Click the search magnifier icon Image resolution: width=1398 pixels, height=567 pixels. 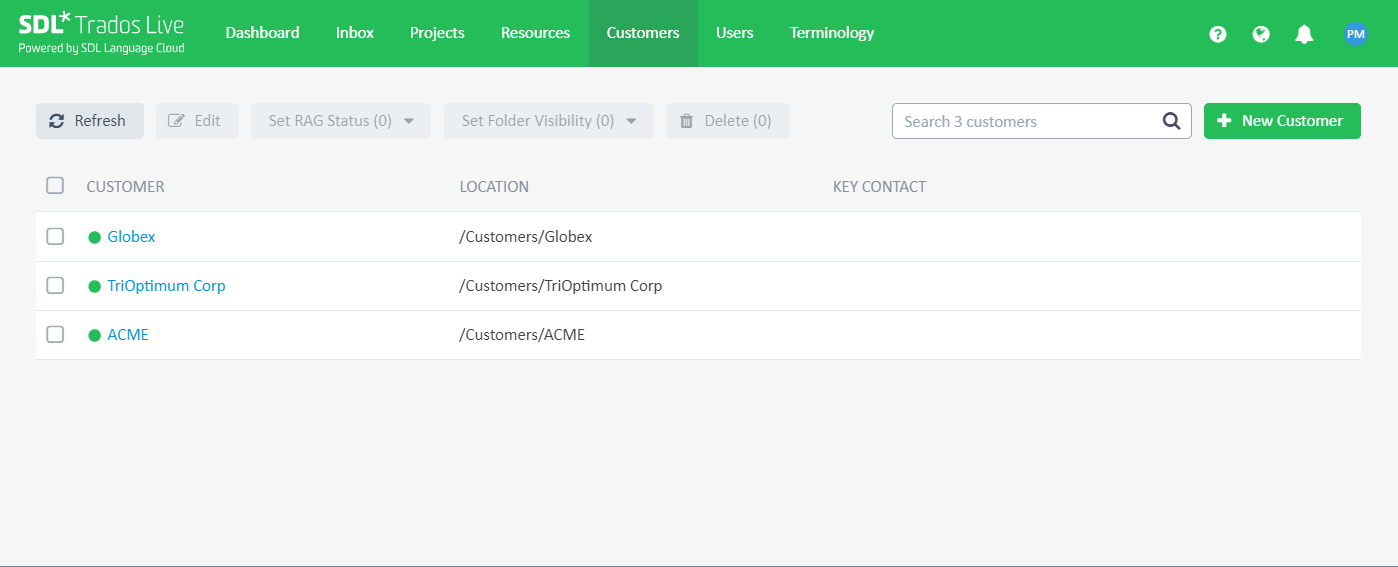[x=1171, y=121]
